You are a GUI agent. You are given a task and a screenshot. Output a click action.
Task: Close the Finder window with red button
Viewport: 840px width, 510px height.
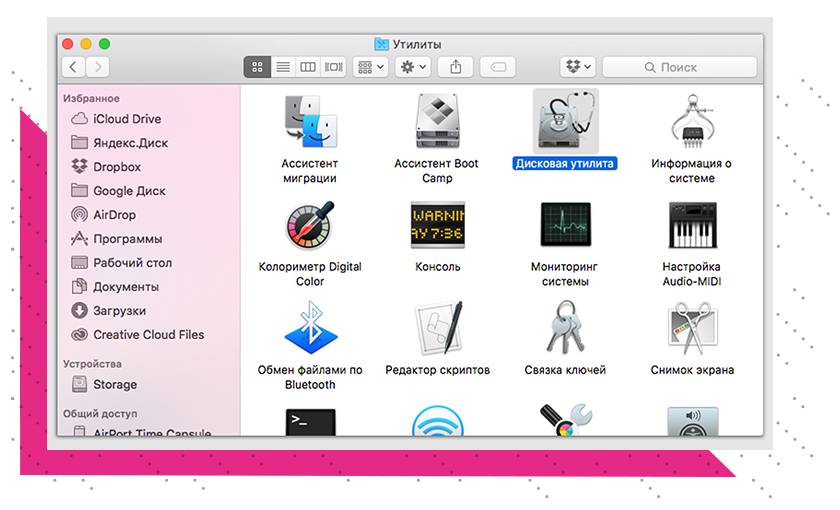click(68, 44)
